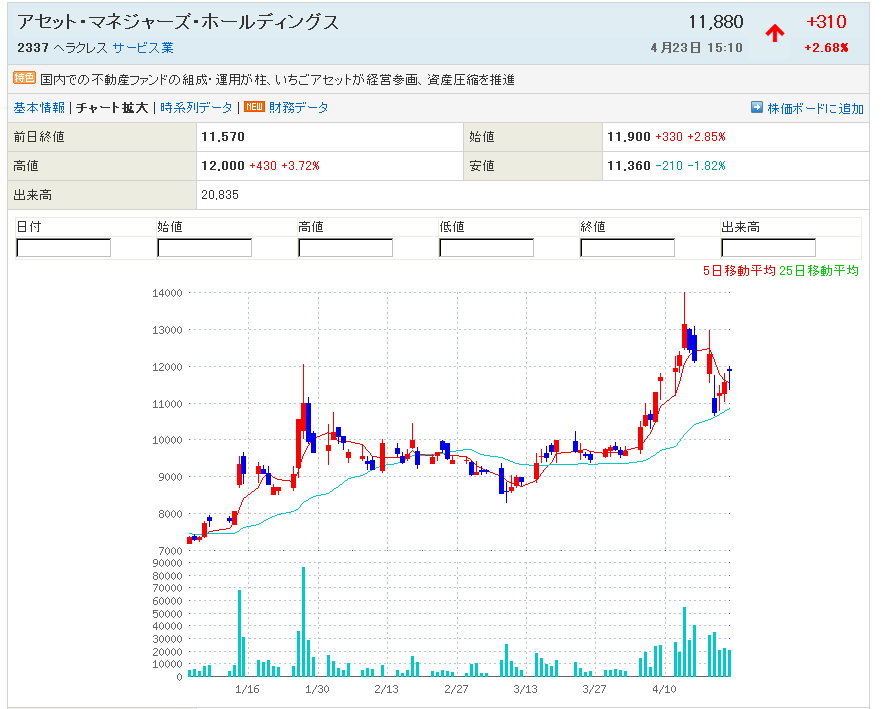Click the 14000 price axis label

click(167, 293)
